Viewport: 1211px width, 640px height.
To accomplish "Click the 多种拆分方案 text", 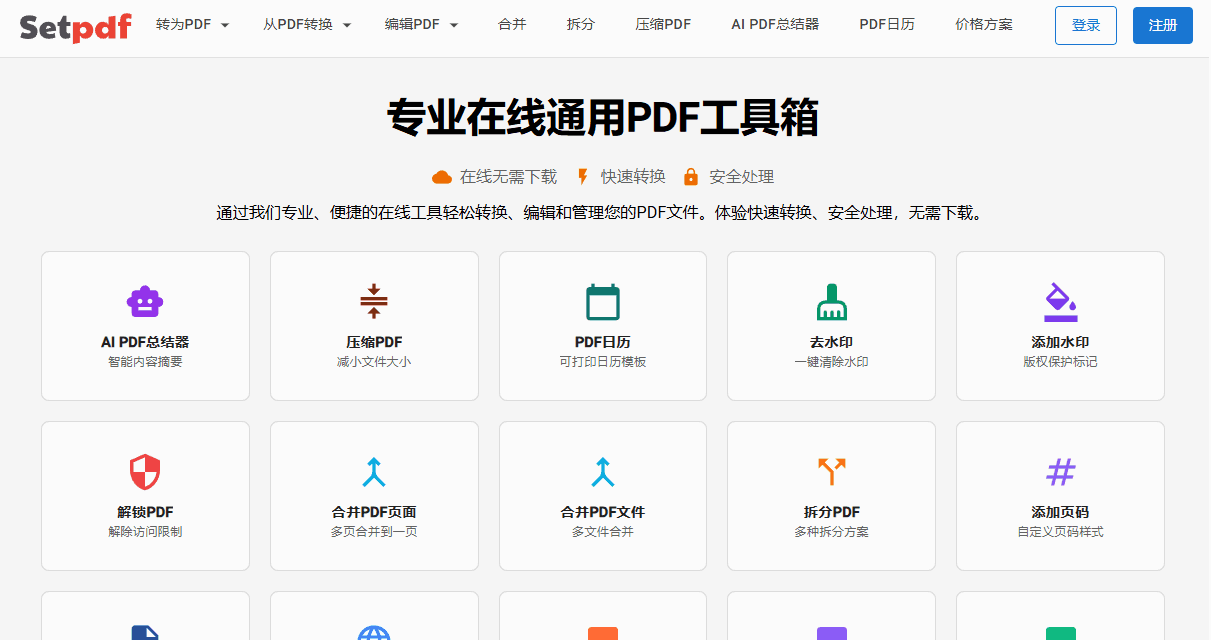I will click(831, 532).
